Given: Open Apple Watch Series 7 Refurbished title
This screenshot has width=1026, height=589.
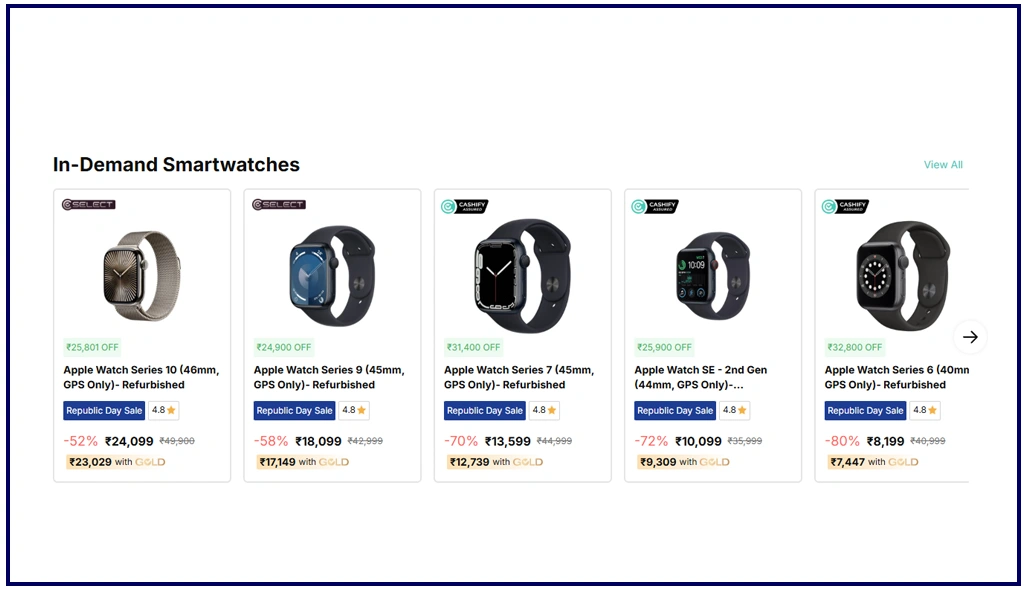Looking at the screenshot, I should point(518,377).
